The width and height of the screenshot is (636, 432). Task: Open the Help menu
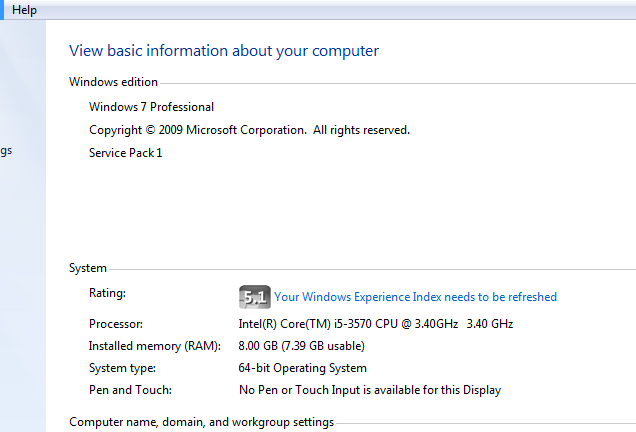point(24,10)
